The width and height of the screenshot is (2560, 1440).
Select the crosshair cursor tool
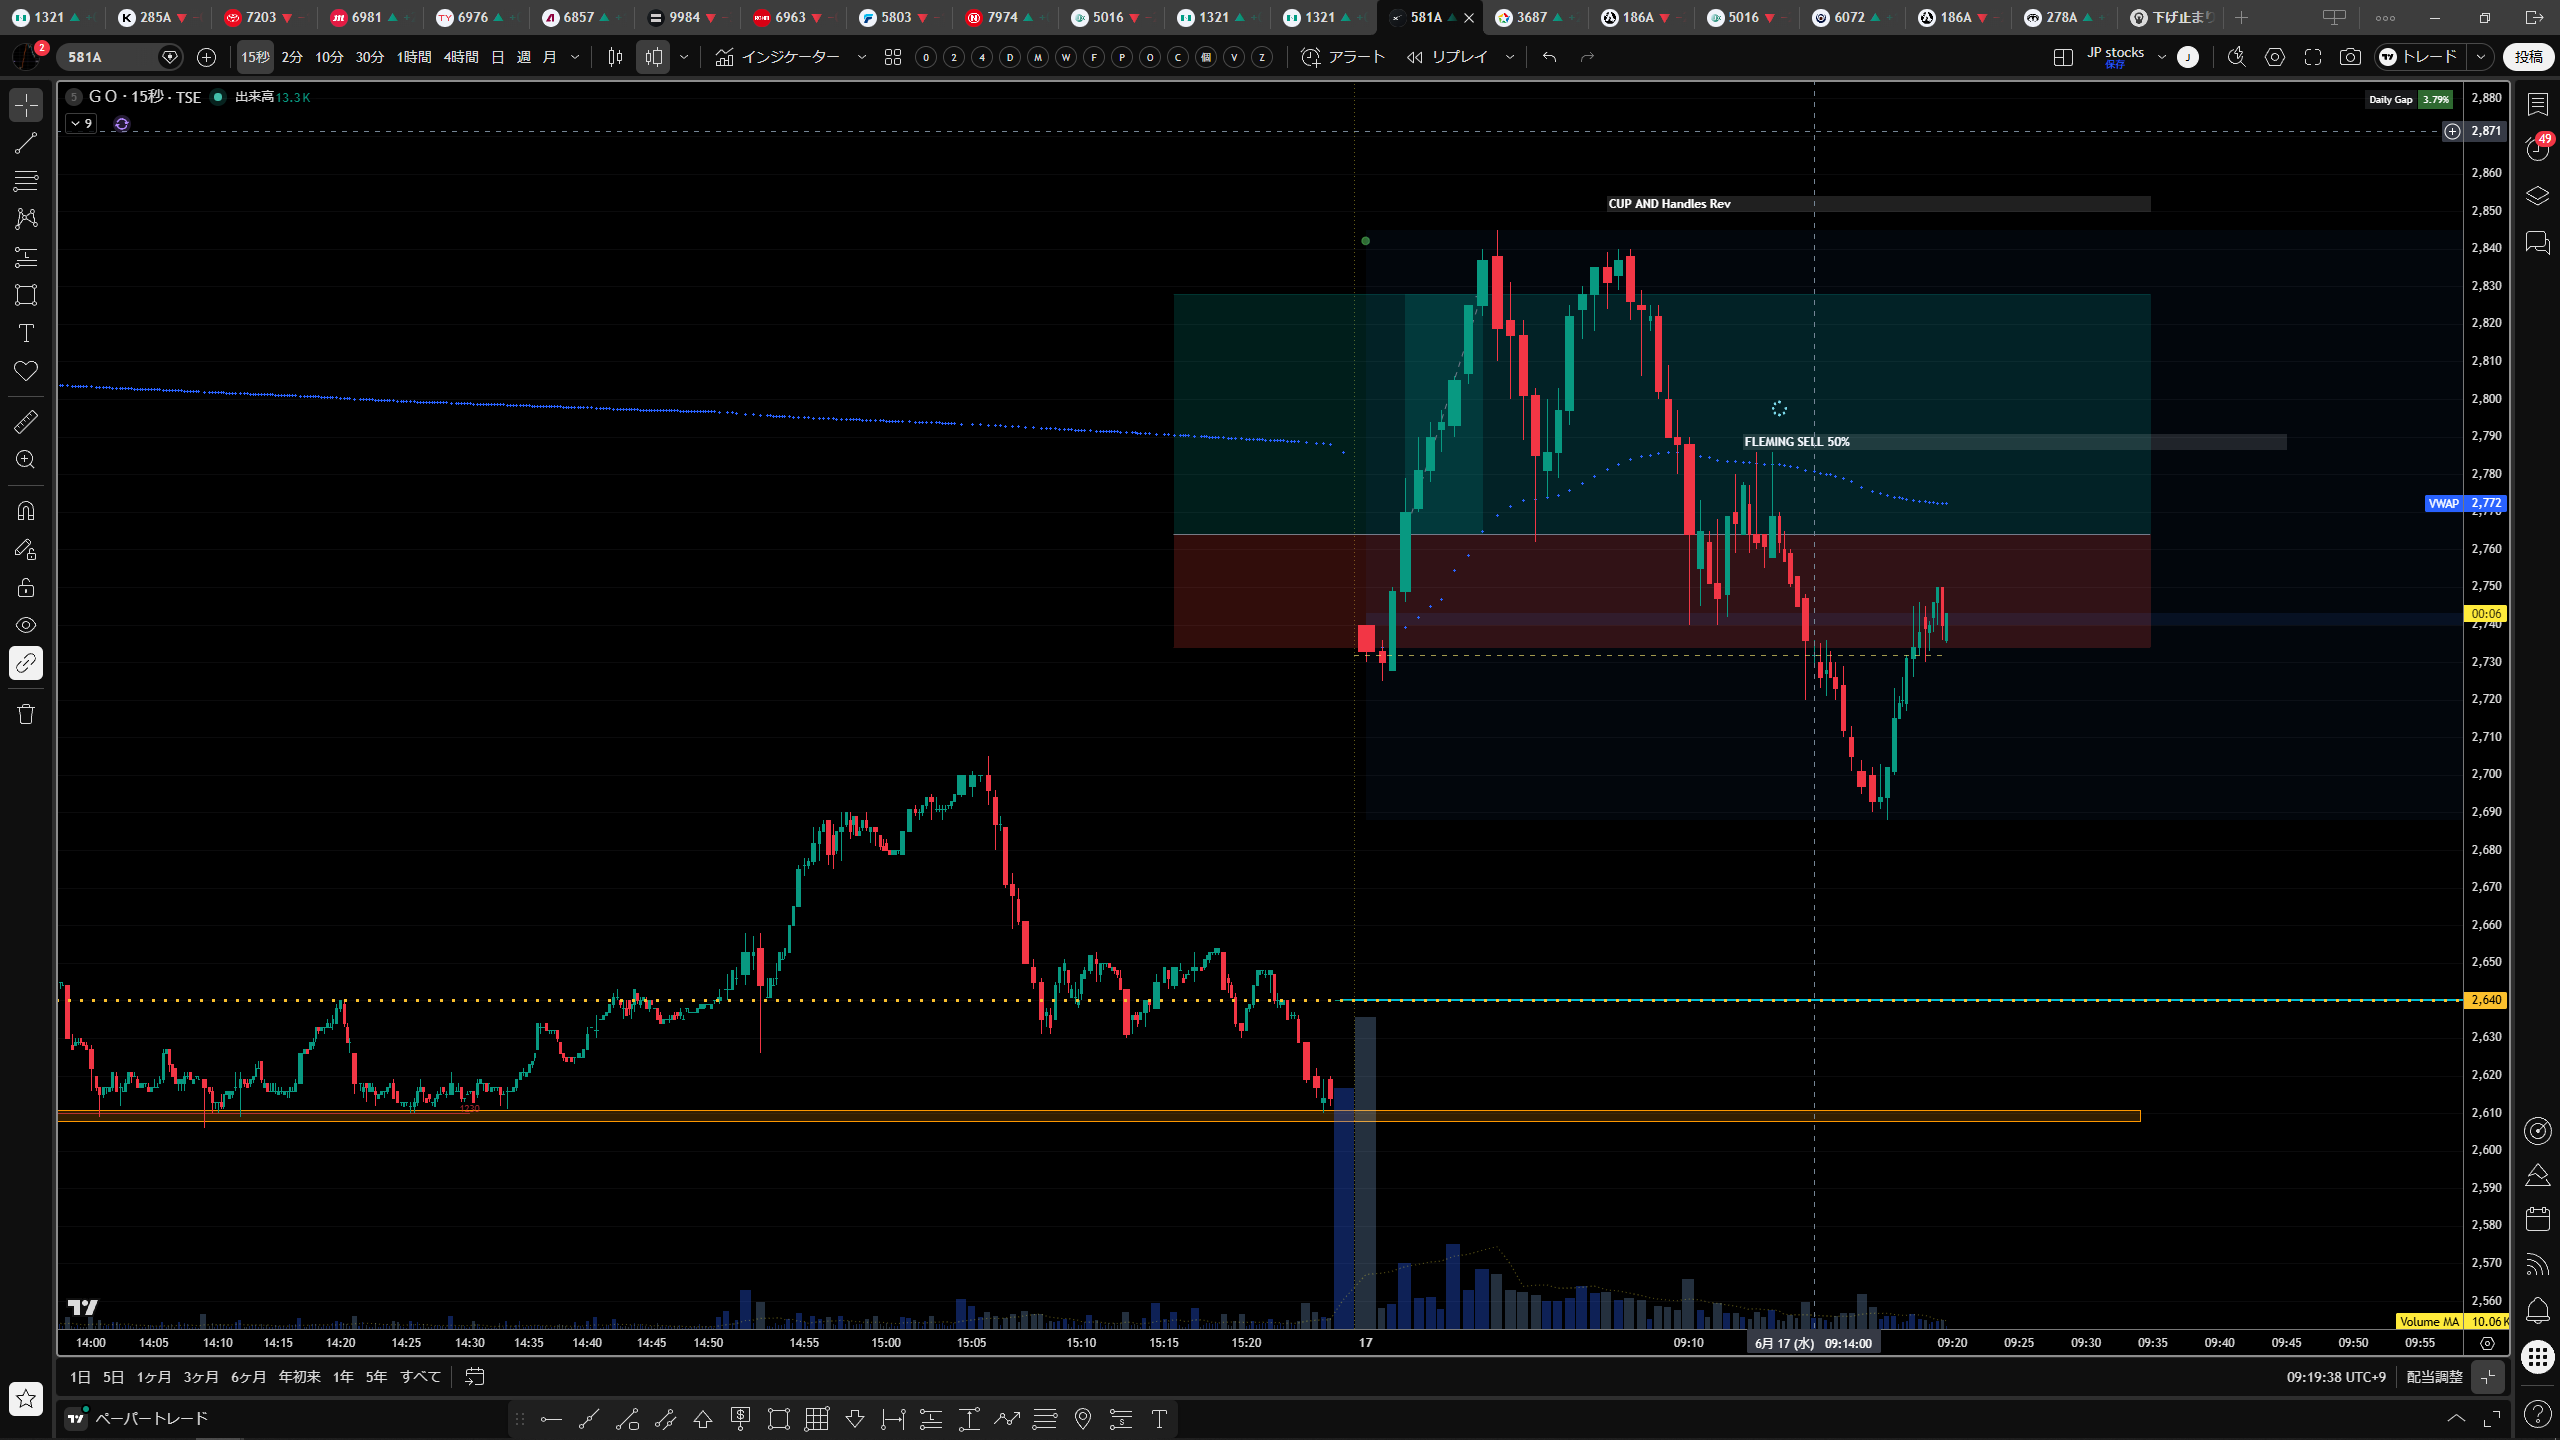[x=26, y=105]
